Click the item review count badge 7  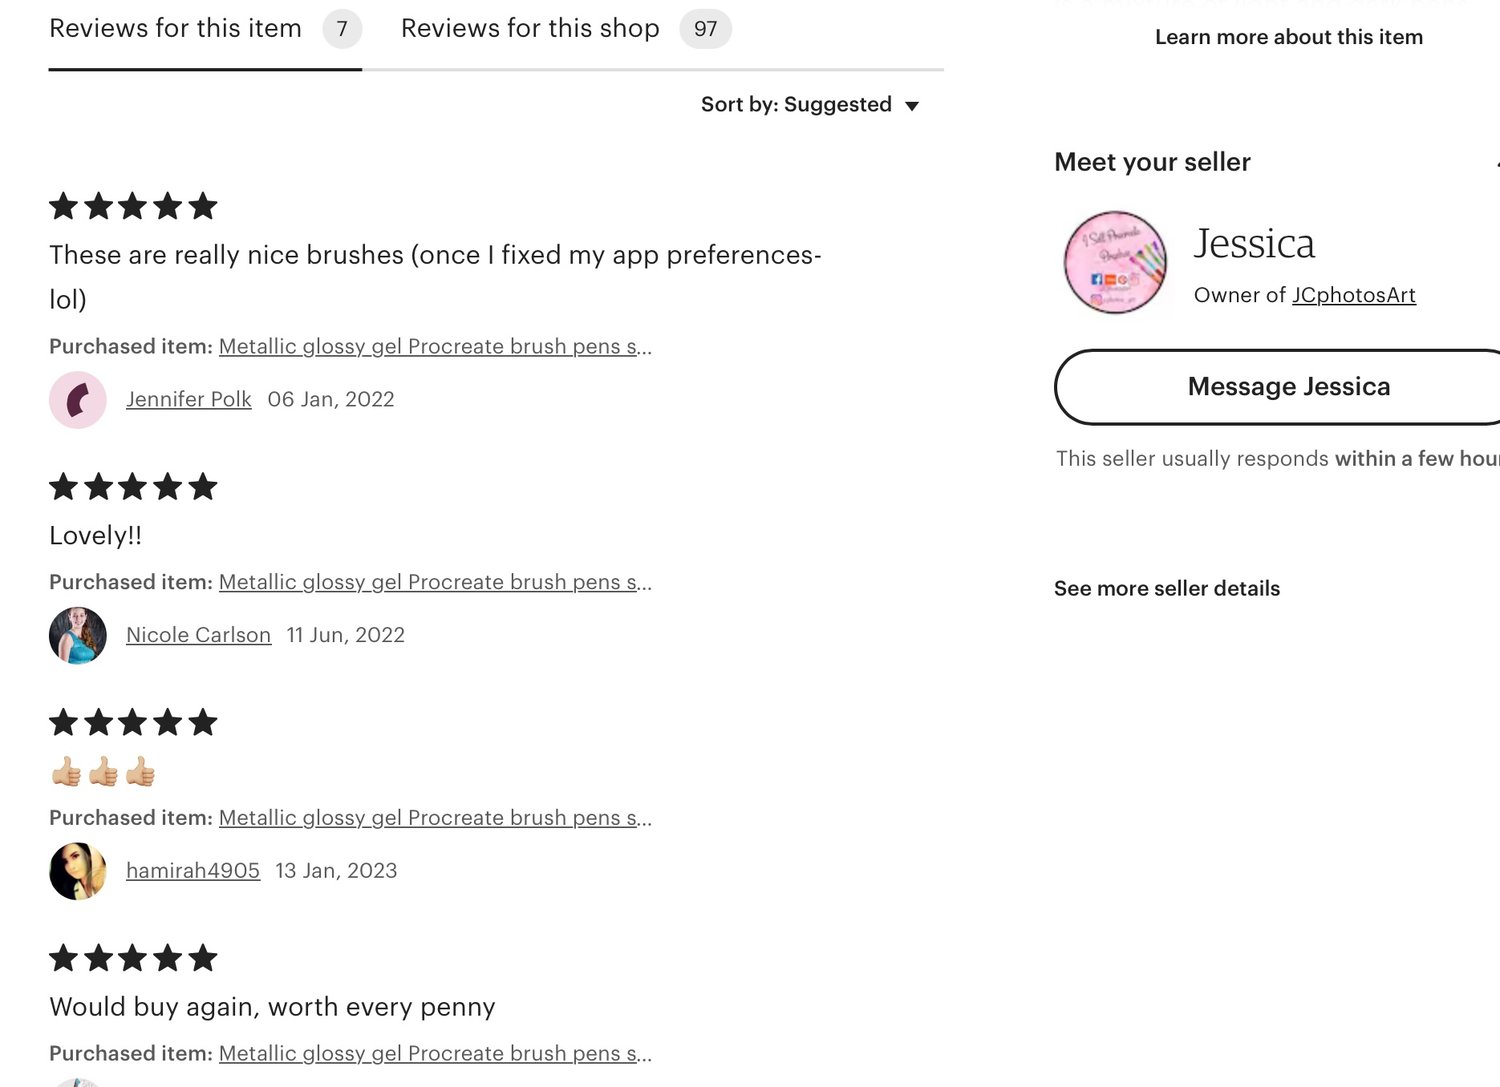click(342, 29)
